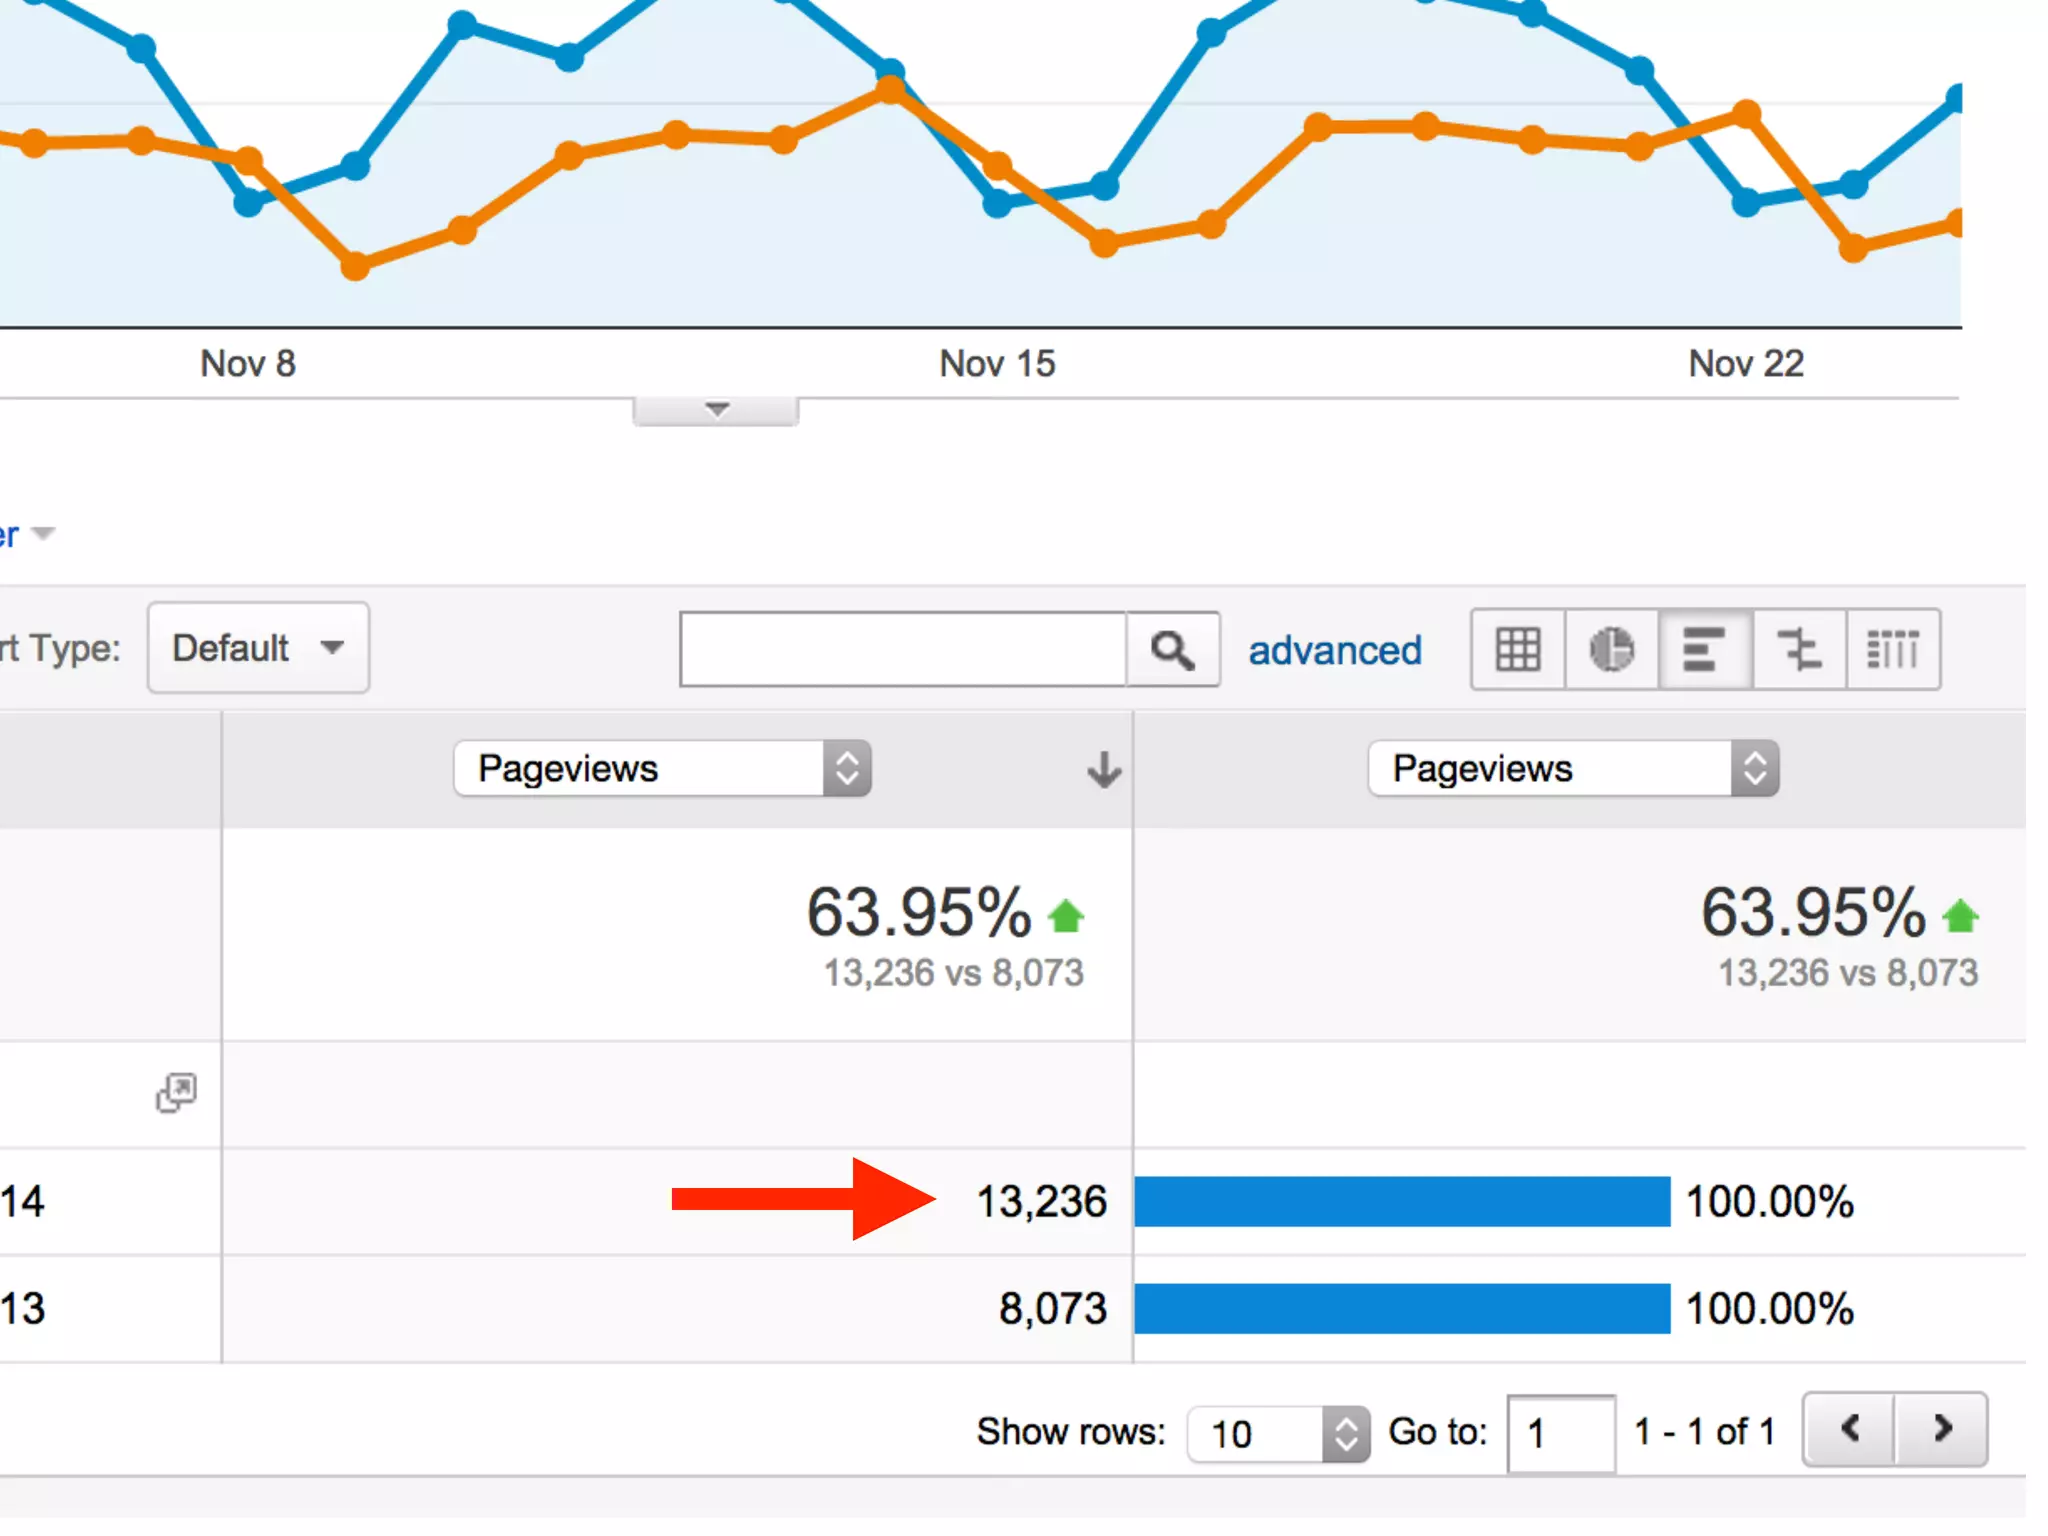
Task: Click the Go to page number field
Action: coord(1560,1434)
